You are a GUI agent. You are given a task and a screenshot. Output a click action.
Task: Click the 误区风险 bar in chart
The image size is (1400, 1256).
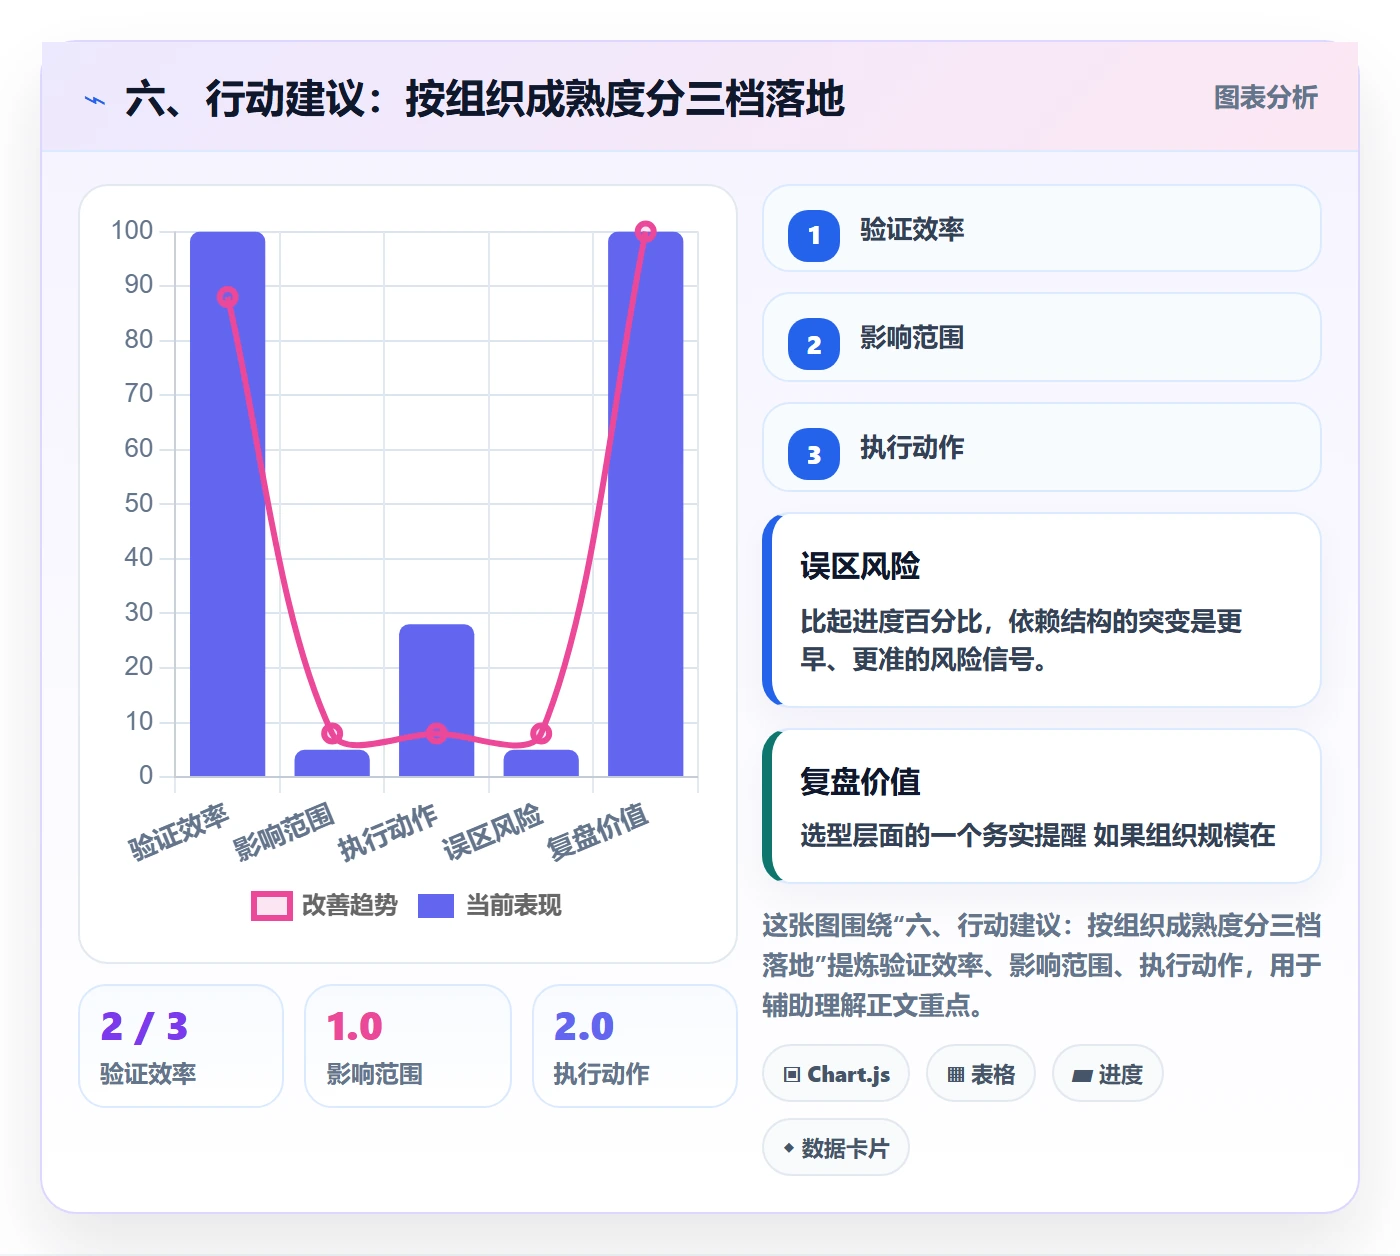(541, 763)
